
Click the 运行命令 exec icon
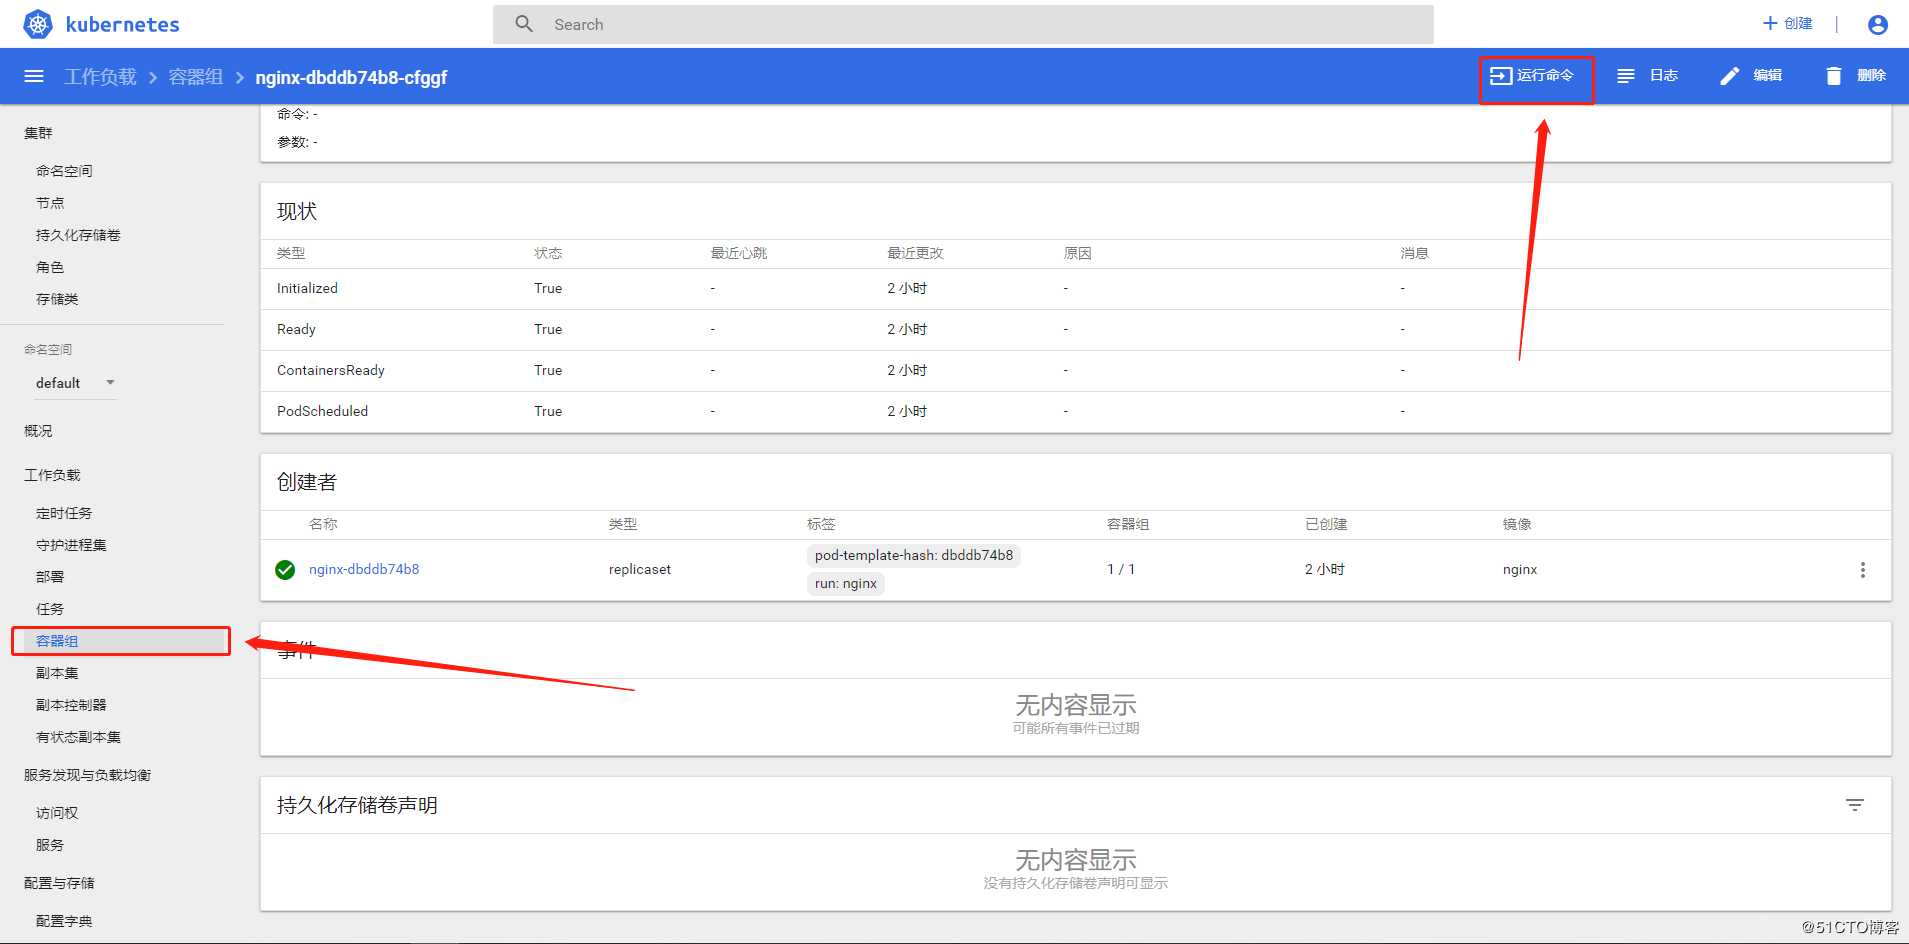click(x=1500, y=76)
